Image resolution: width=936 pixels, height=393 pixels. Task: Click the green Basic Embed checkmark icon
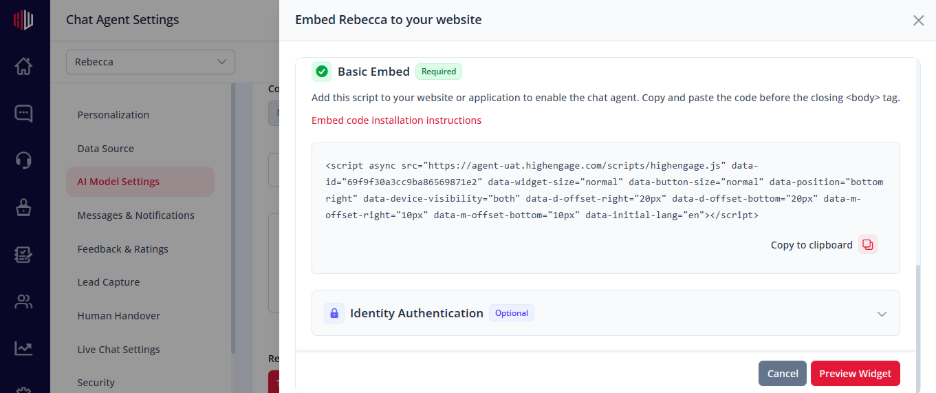tap(322, 72)
